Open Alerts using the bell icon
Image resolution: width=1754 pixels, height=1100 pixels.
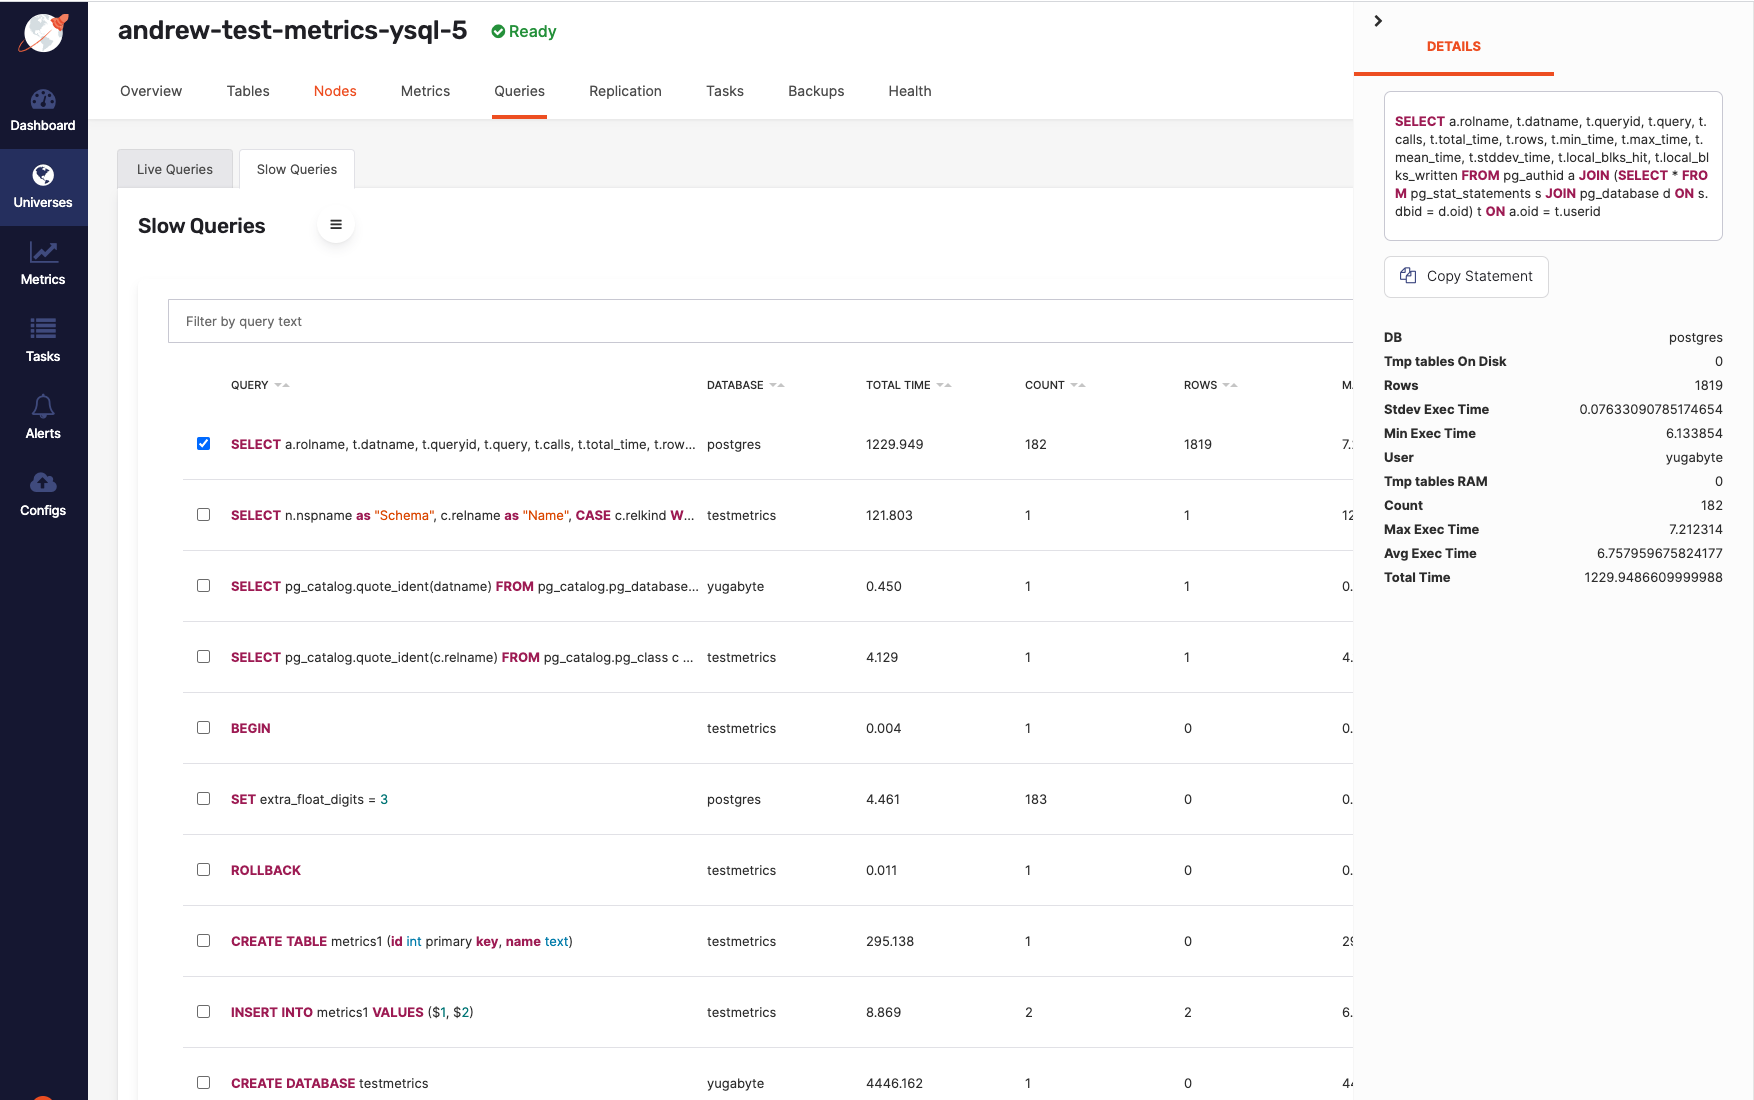43,417
